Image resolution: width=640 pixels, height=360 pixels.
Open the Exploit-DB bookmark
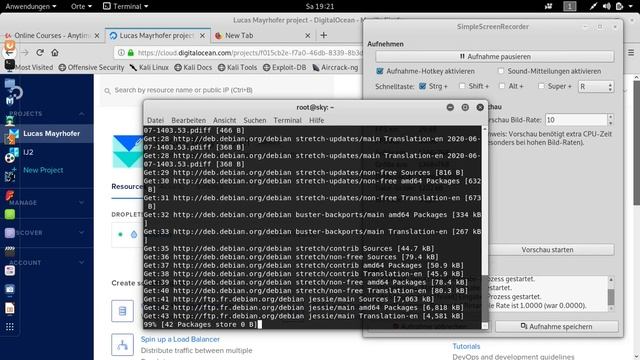tap(284, 67)
